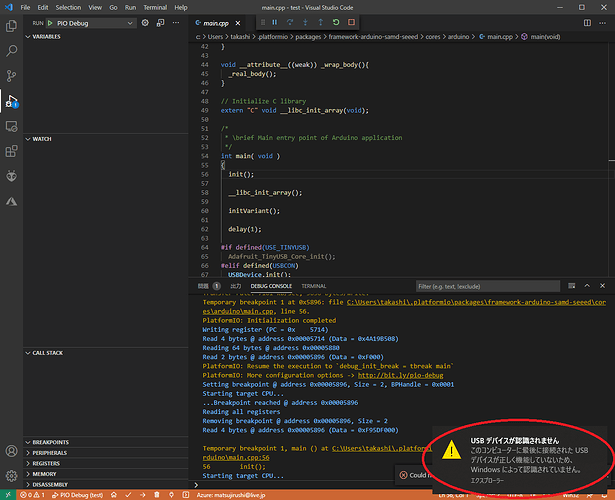615x500 pixels.
Task: Start debugging with green play arrow
Action: pos(50,23)
